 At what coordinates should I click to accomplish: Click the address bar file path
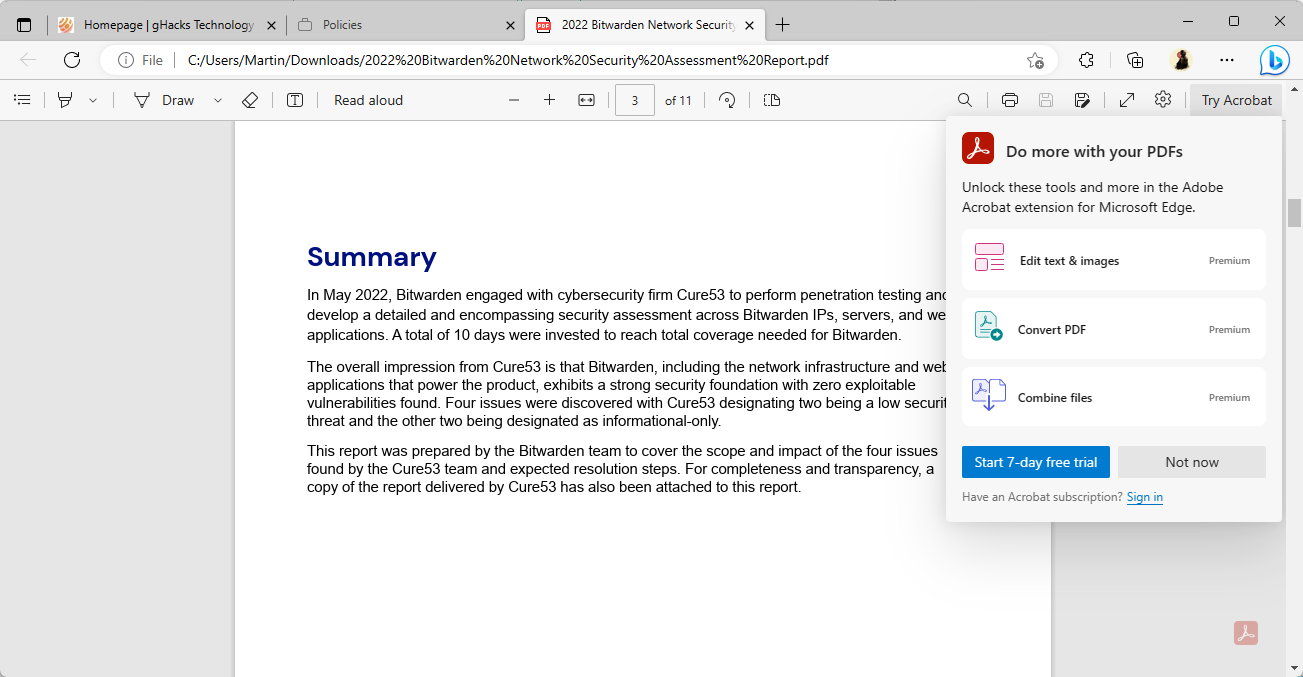click(x=508, y=60)
